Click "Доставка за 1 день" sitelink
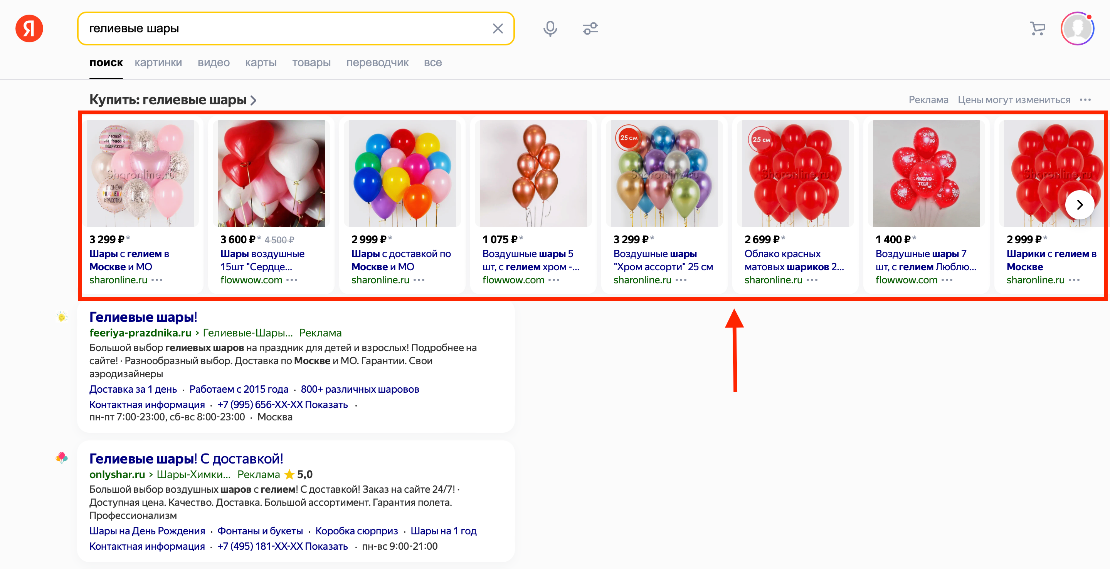The width and height of the screenshot is (1110, 569). coord(133,389)
